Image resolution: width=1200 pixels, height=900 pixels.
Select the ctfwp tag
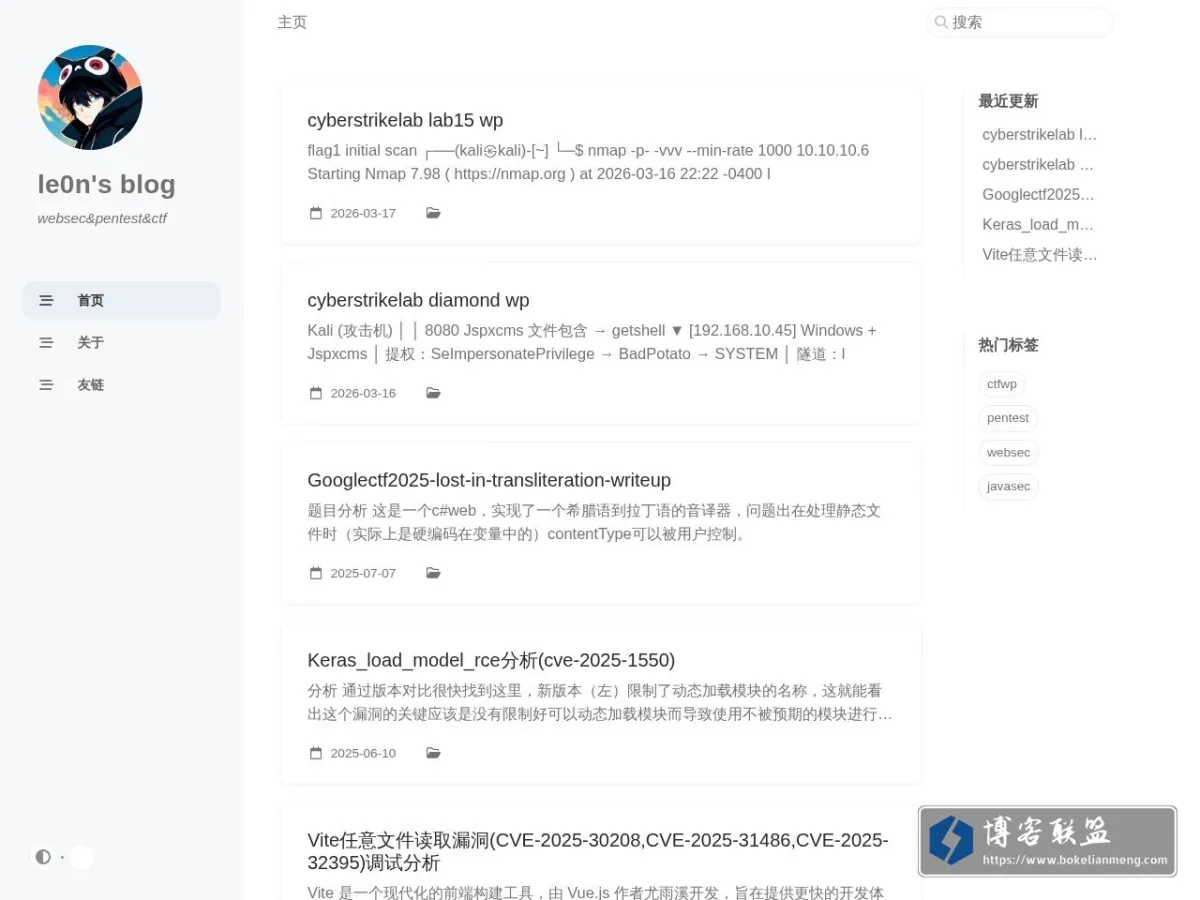pyautogui.click(x=1002, y=384)
